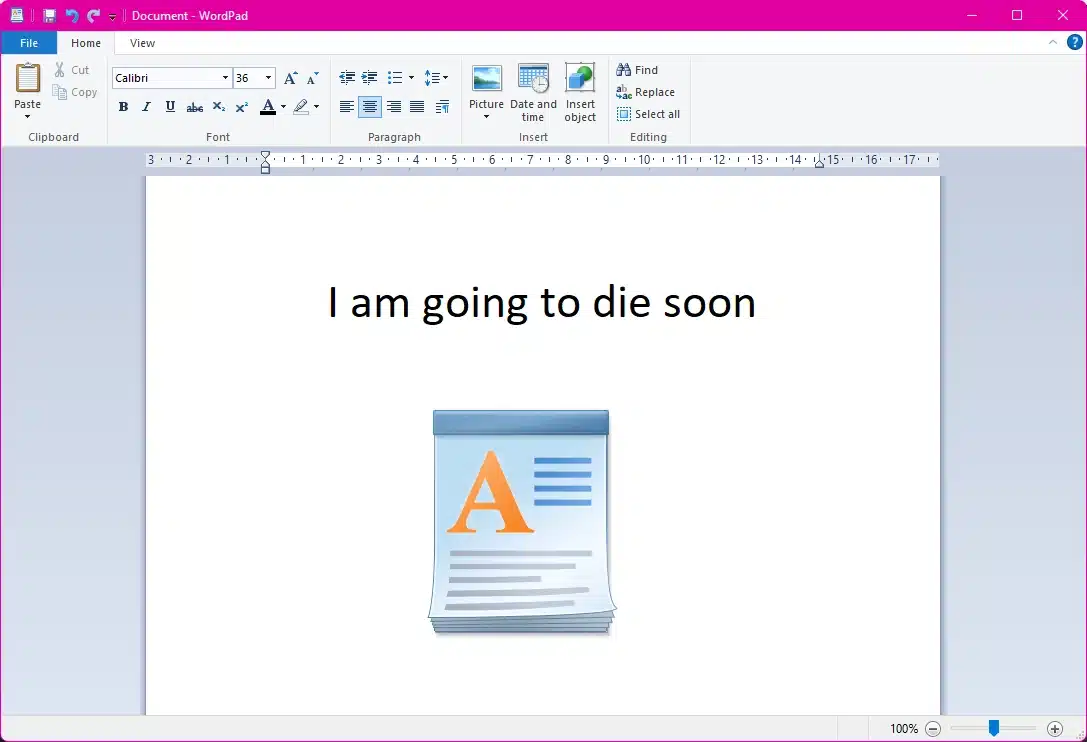The height and width of the screenshot is (742, 1087).
Task: Insert Date and time
Action: point(533,80)
